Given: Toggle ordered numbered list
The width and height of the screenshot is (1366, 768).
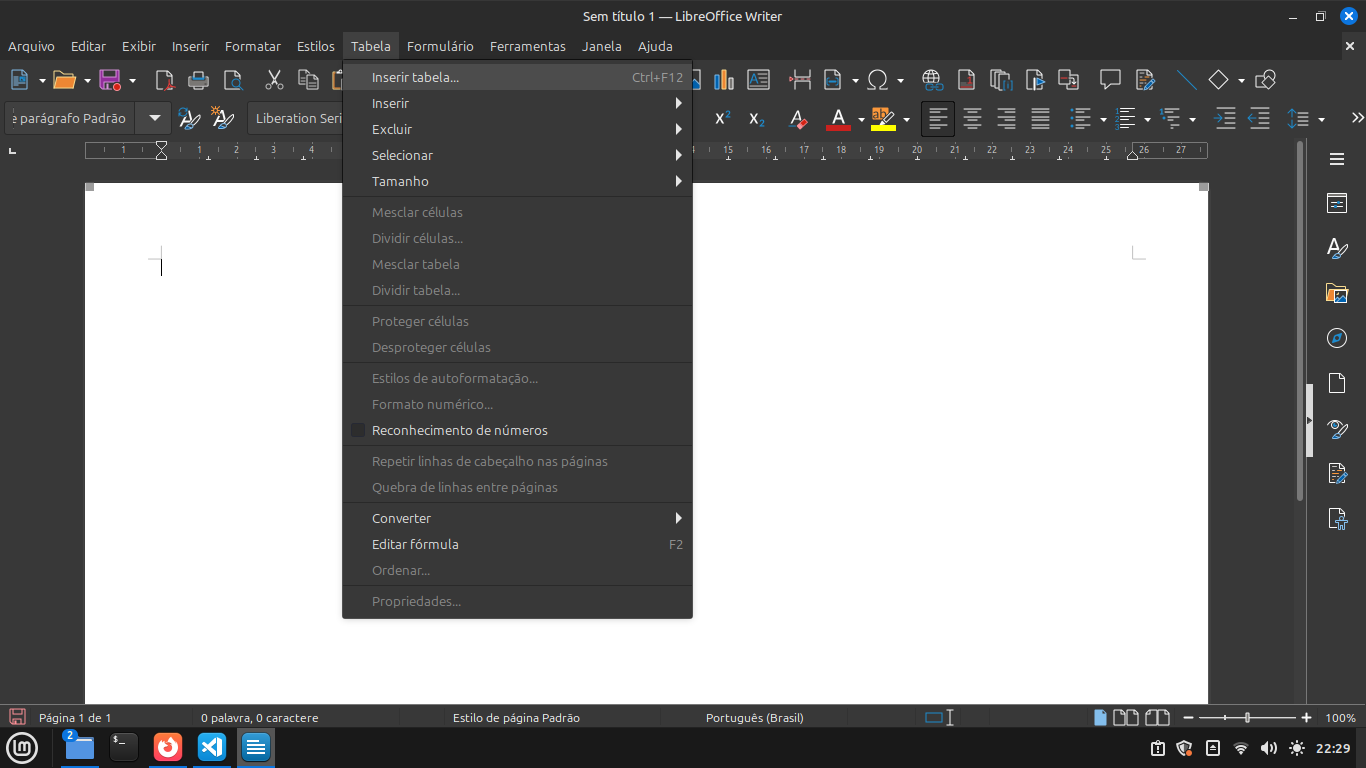Looking at the screenshot, I should 1126,119.
